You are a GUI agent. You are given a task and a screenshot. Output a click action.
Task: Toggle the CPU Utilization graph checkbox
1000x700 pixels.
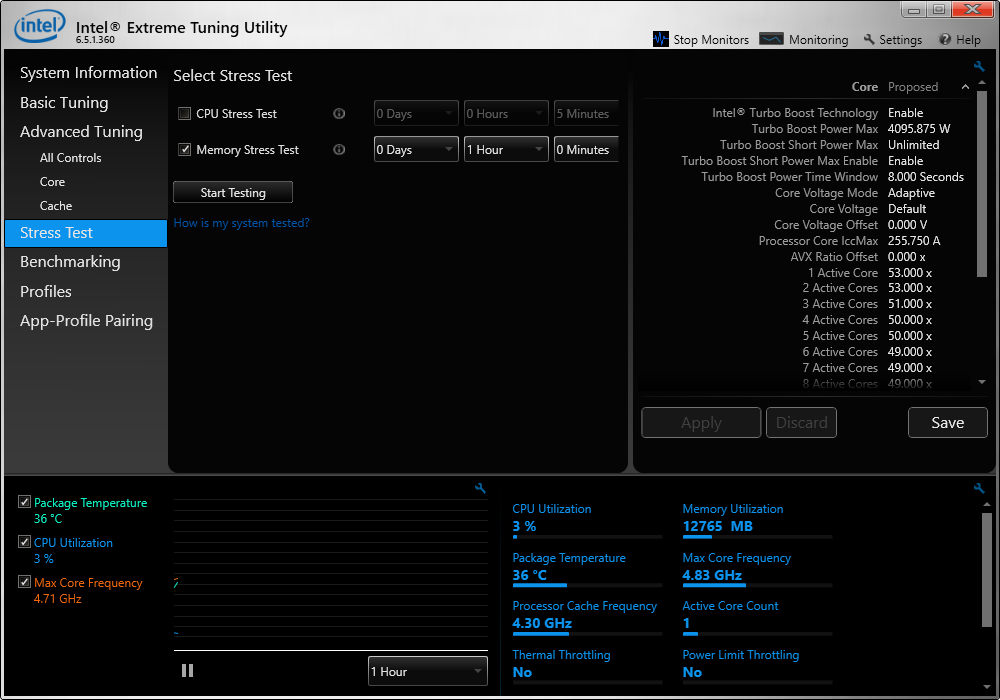tap(24, 542)
